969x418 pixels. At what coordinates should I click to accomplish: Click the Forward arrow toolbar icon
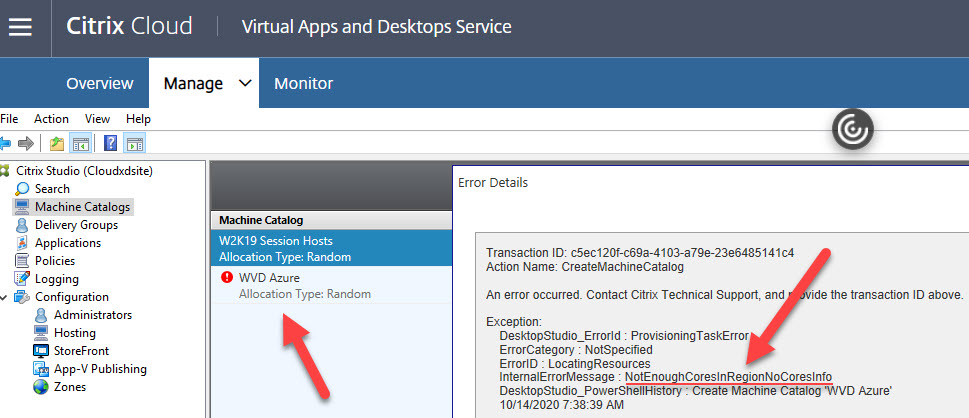tap(26, 144)
